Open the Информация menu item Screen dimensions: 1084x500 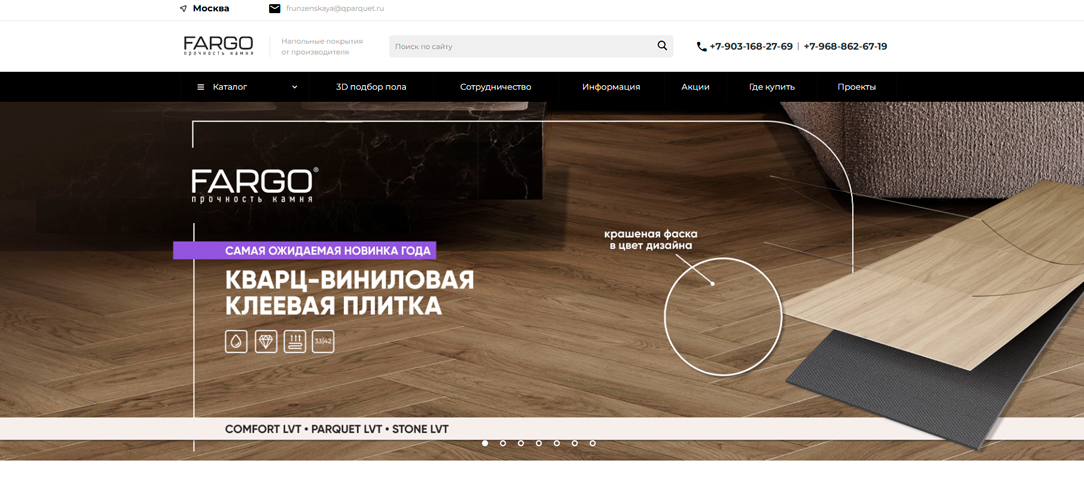pos(611,87)
